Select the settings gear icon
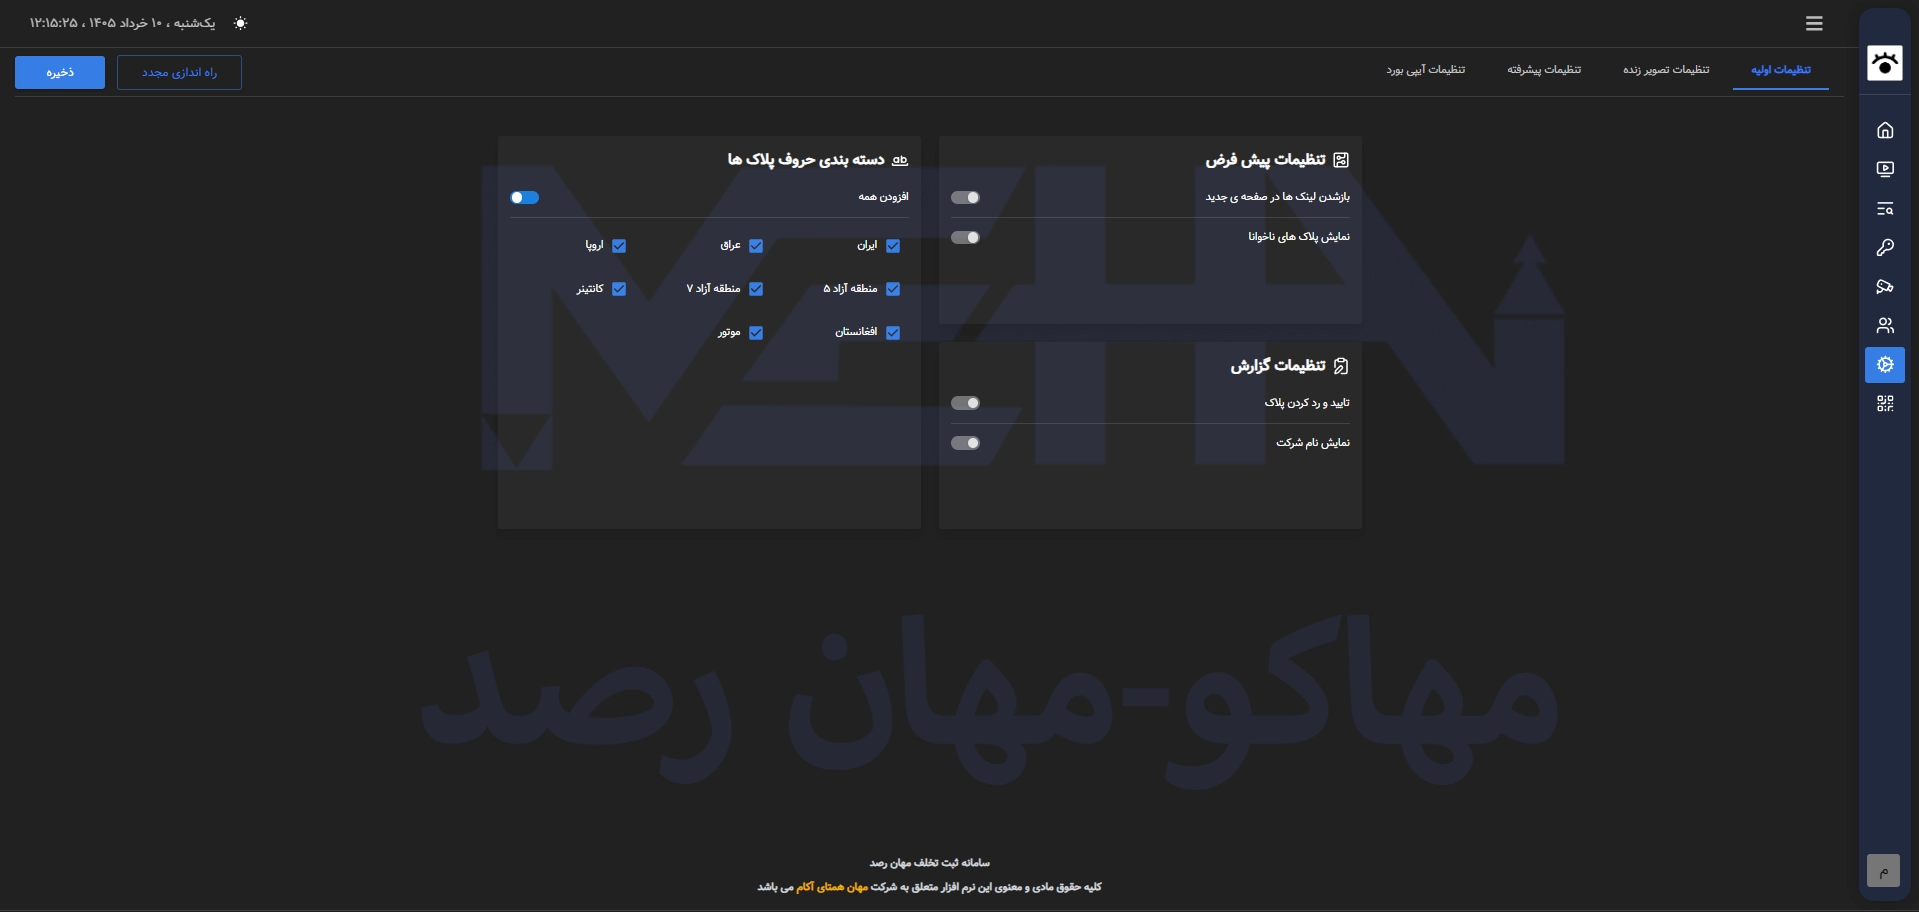The width and height of the screenshot is (1919, 912). pyautogui.click(x=1885, y=365)
